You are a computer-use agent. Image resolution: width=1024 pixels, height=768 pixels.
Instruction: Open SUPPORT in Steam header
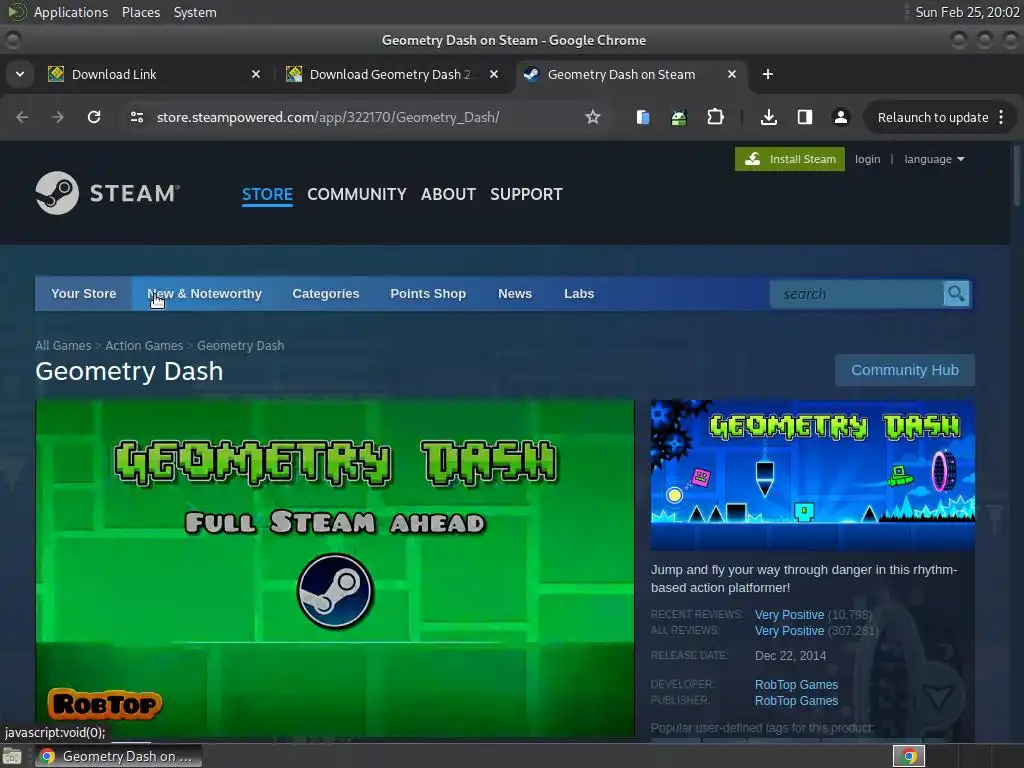pos(526,195)
